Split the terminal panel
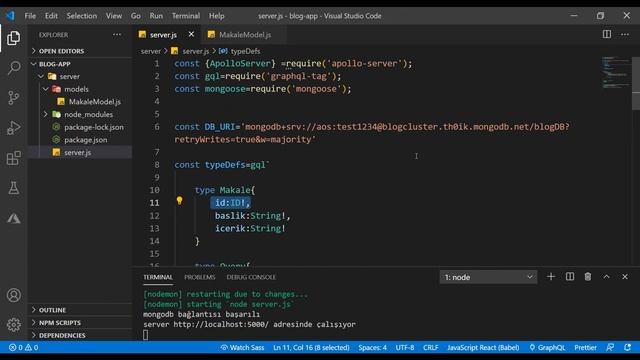Viewport: 640px width, 360px height. 570,277
